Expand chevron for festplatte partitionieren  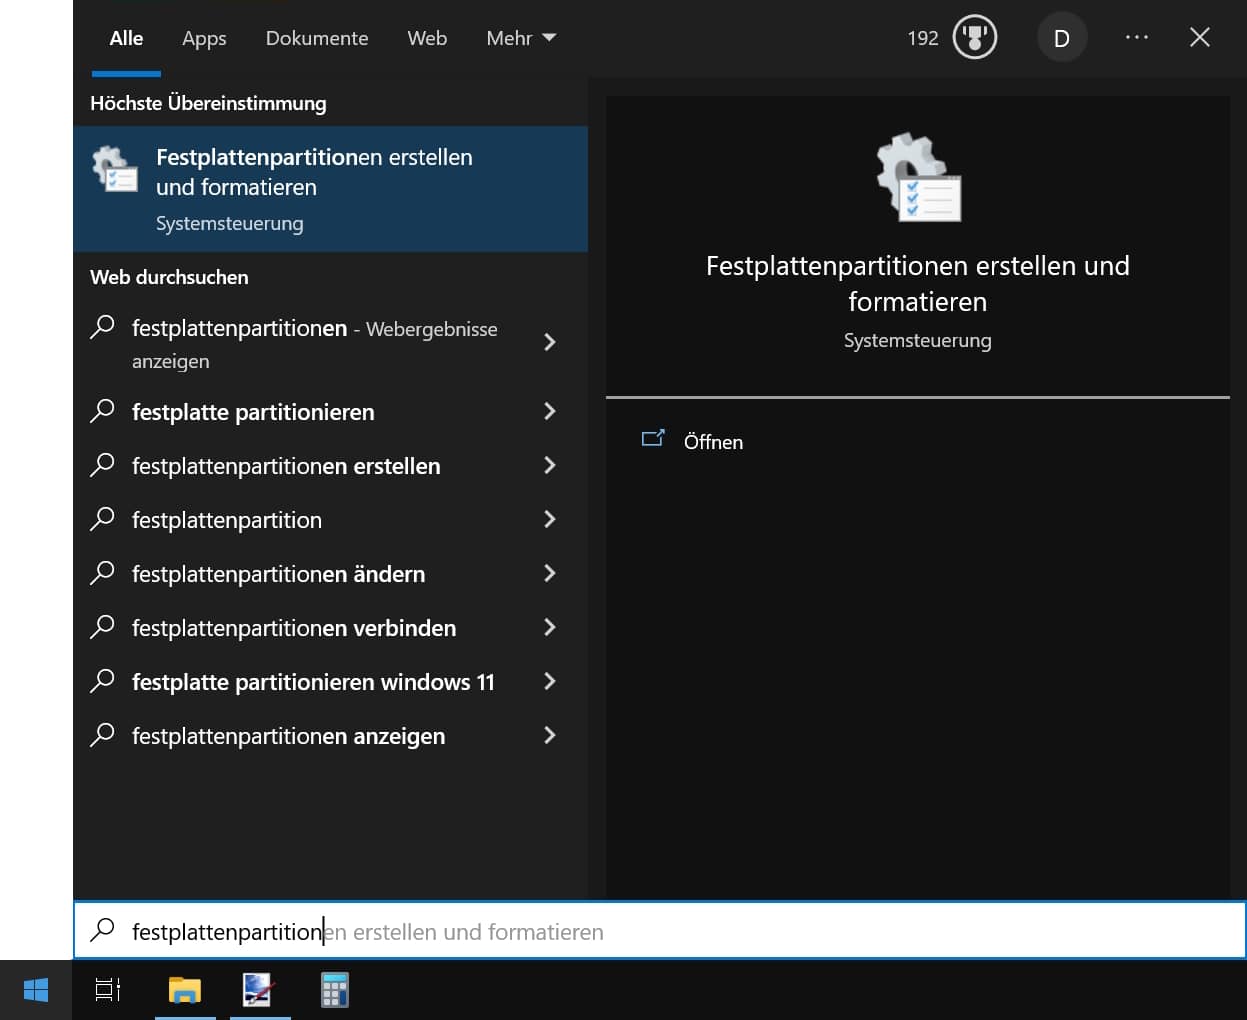549,411
